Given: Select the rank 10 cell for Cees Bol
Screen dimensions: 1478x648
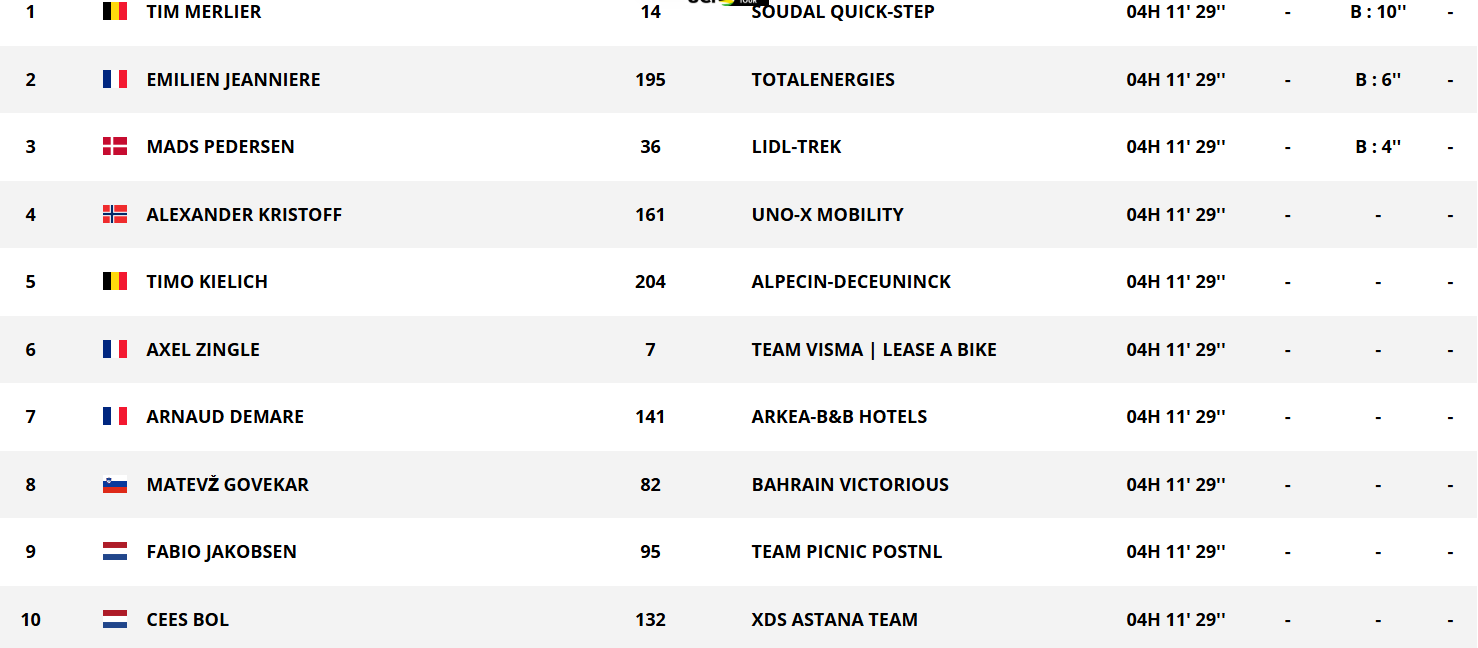Looking at the screenshot, I should pos(31,620).
